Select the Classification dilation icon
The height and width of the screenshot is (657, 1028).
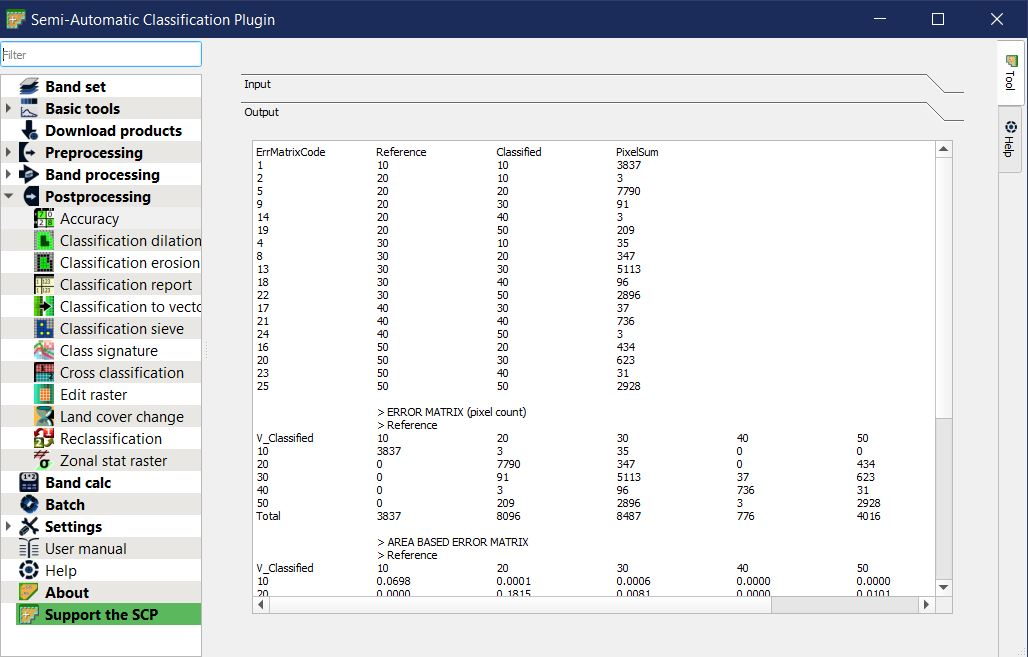coord(44,241)
